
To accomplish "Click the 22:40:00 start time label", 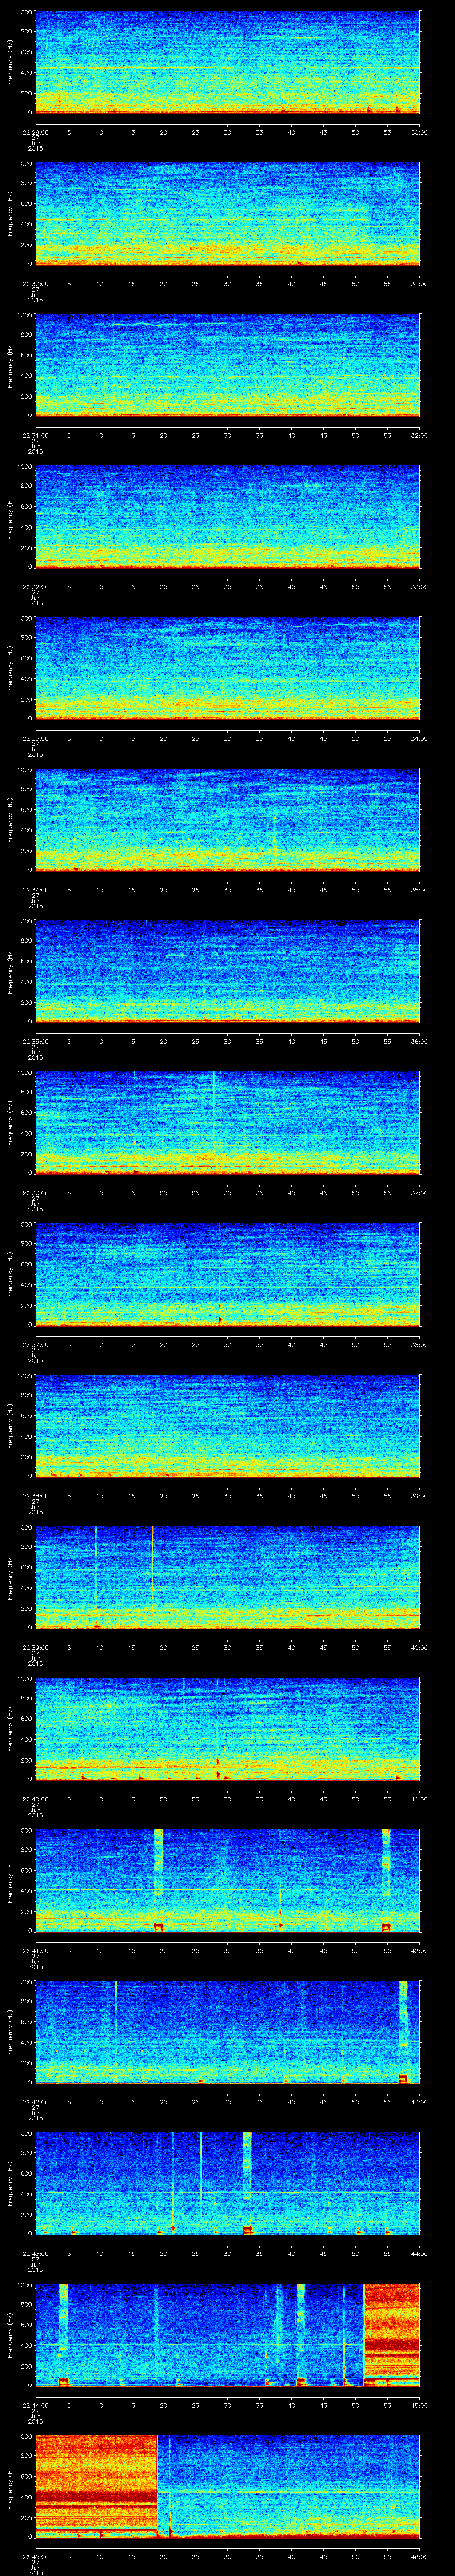I will click(x=35, y=1798).
